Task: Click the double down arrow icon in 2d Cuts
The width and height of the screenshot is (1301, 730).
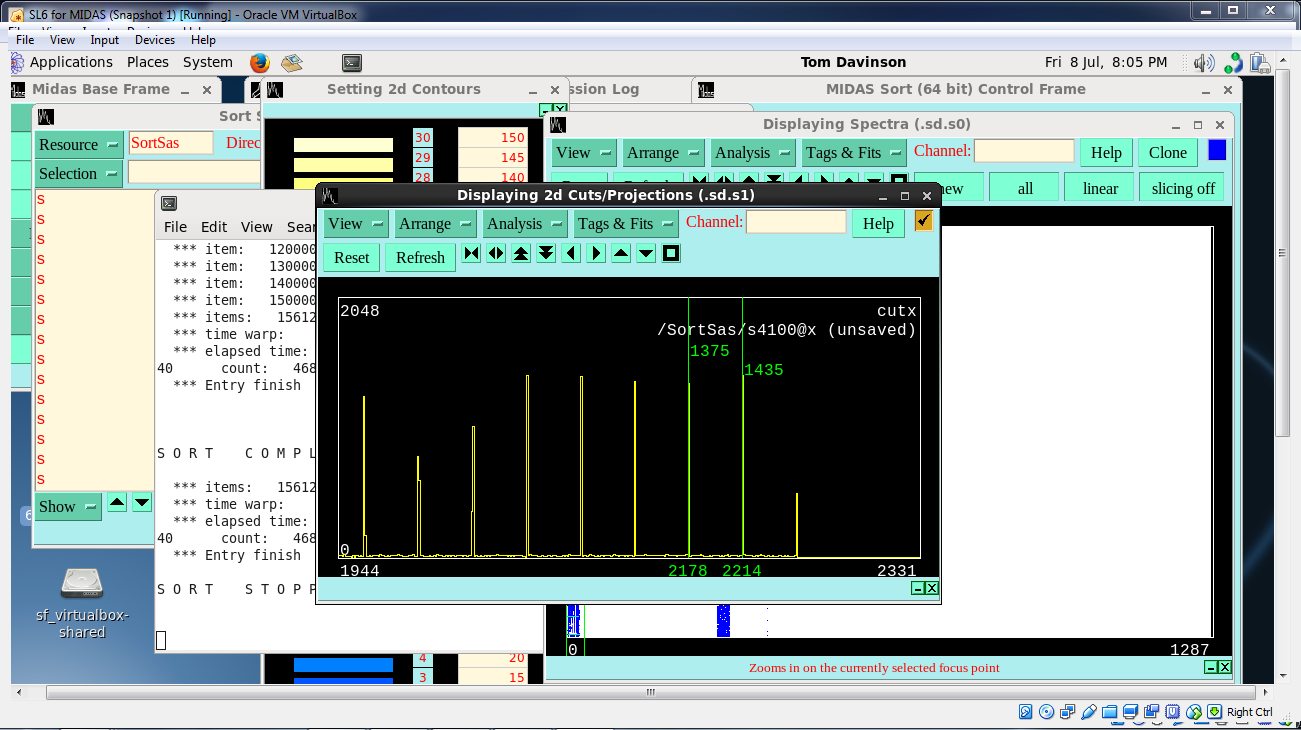Action: click(546, 254)
